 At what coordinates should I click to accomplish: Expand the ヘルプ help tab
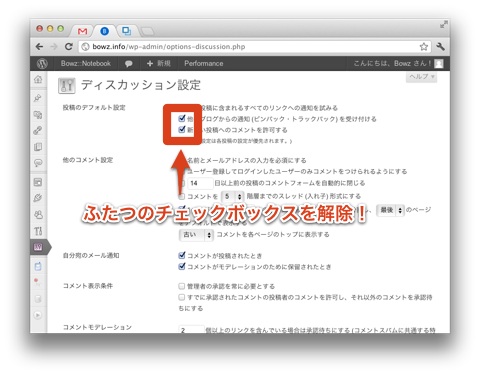[422, 77]
